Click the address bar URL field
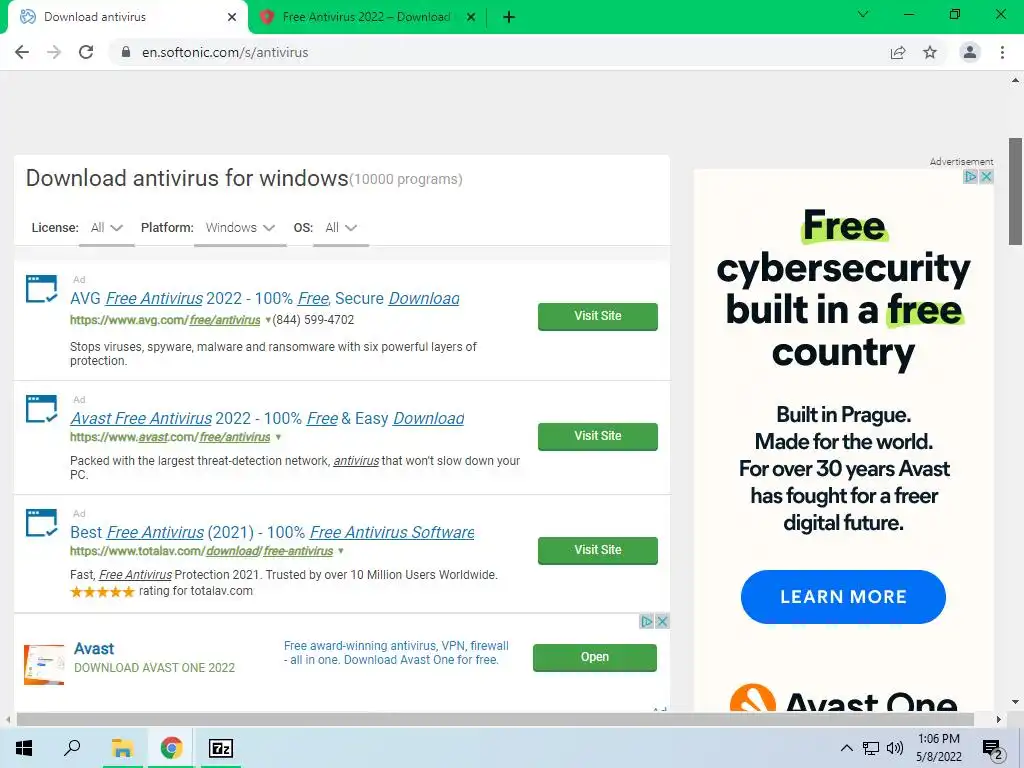The width and height of the screenshot is (1024, 768). coord(496,52)
